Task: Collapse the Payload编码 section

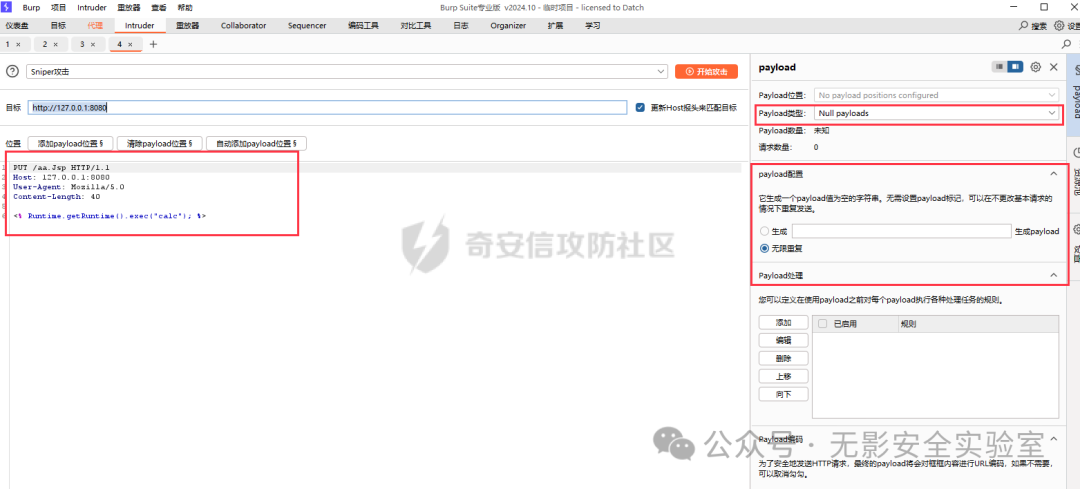Action: pos(1053,439)
